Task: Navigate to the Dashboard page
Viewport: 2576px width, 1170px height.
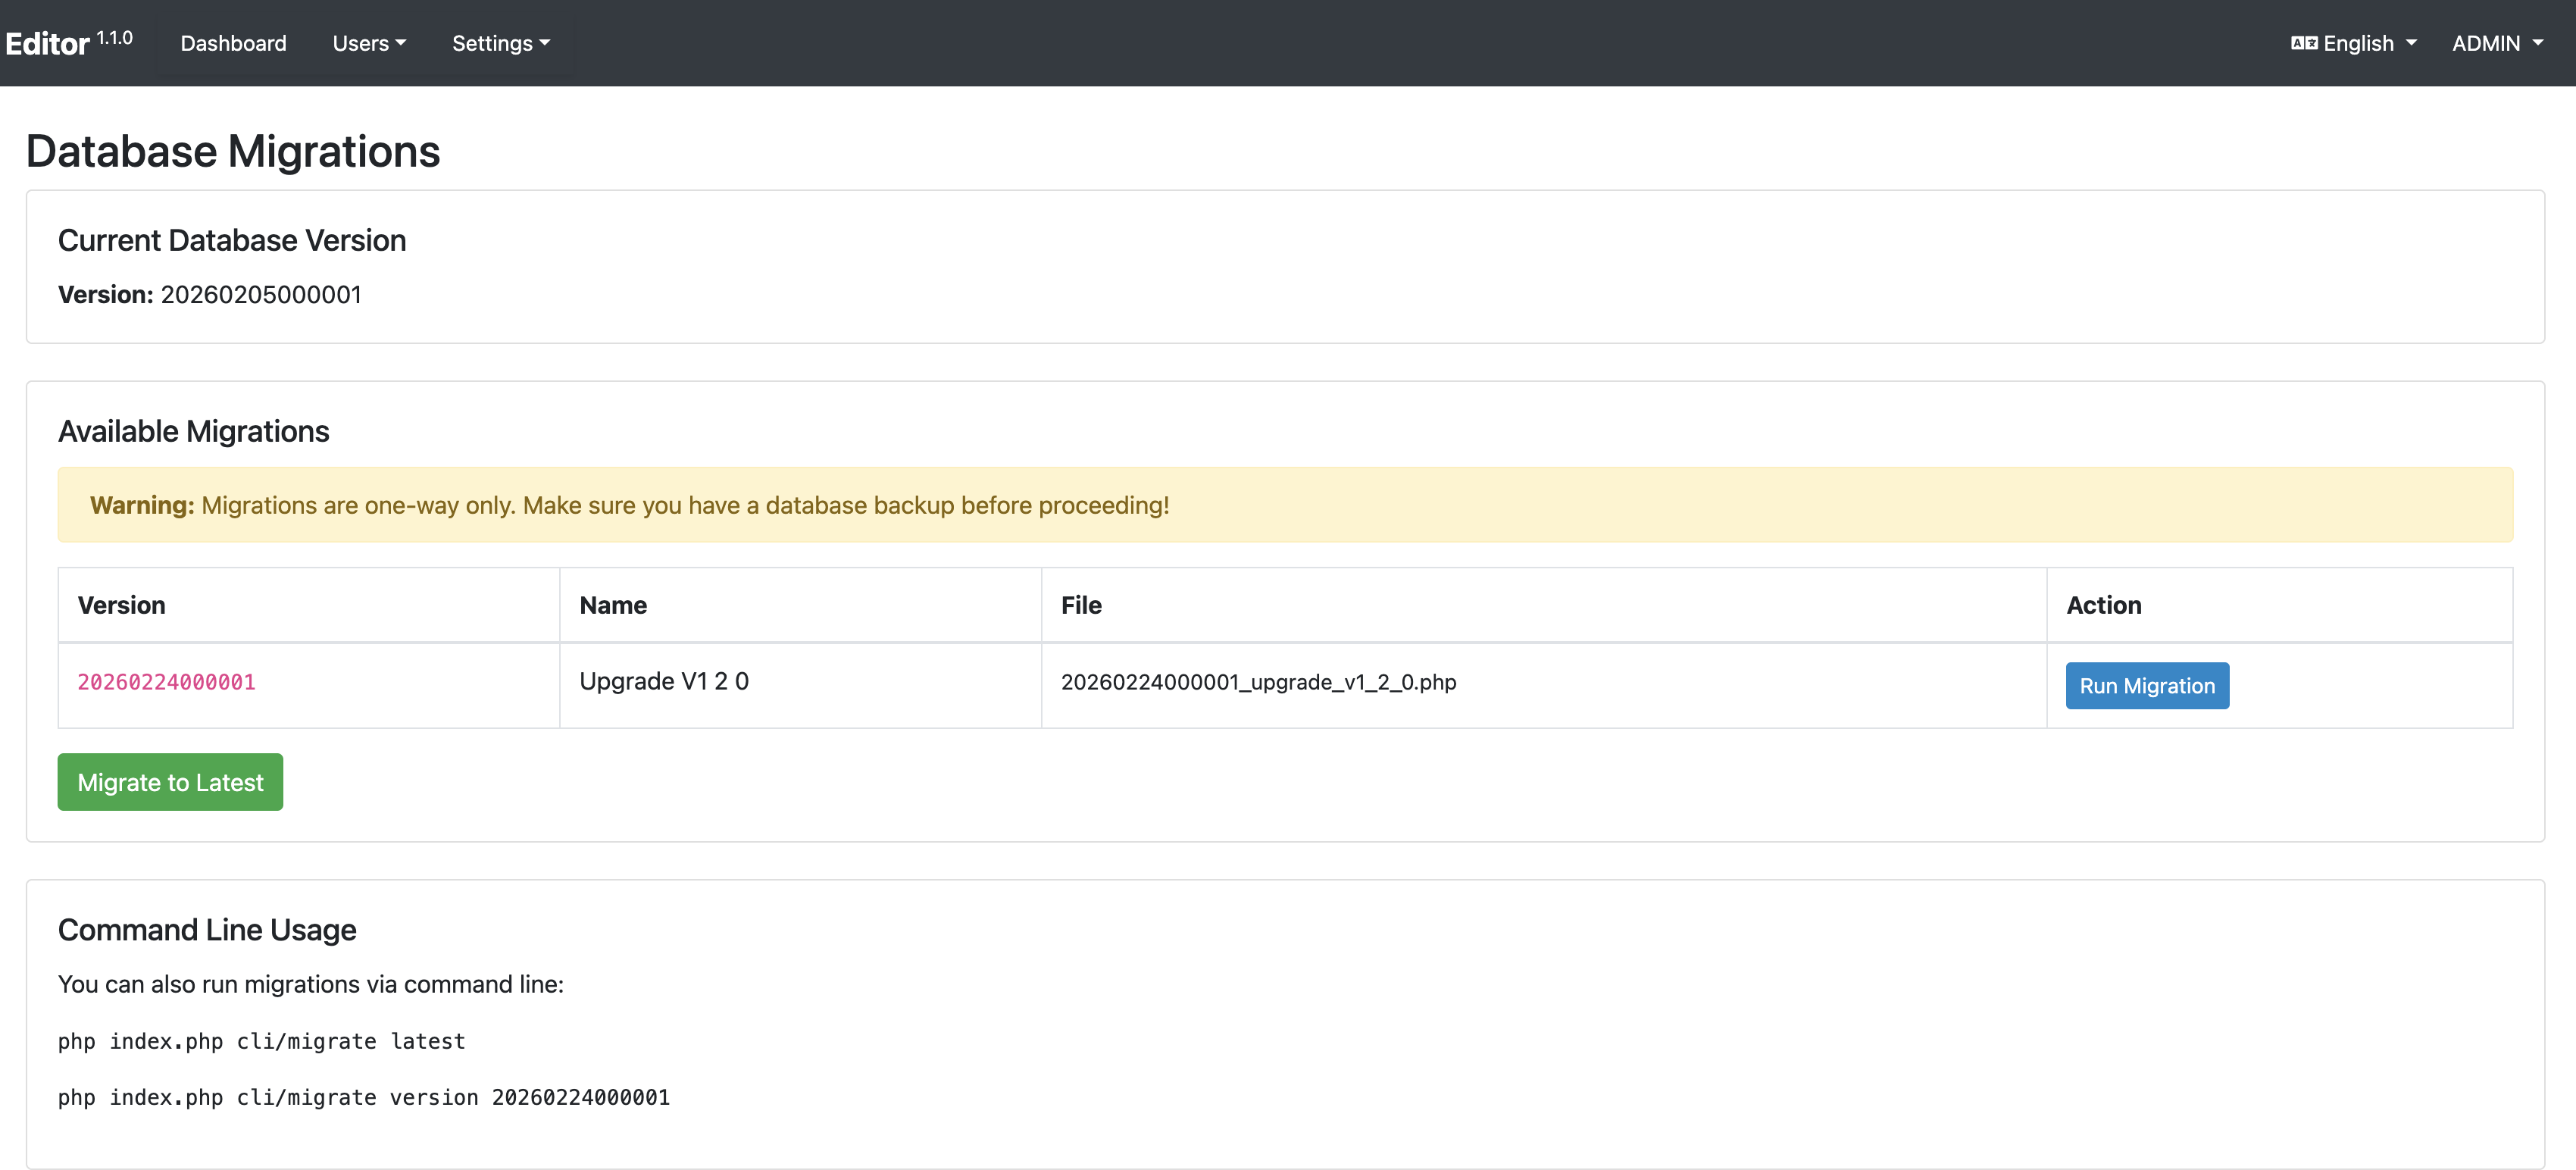Action: pos(232,43)
